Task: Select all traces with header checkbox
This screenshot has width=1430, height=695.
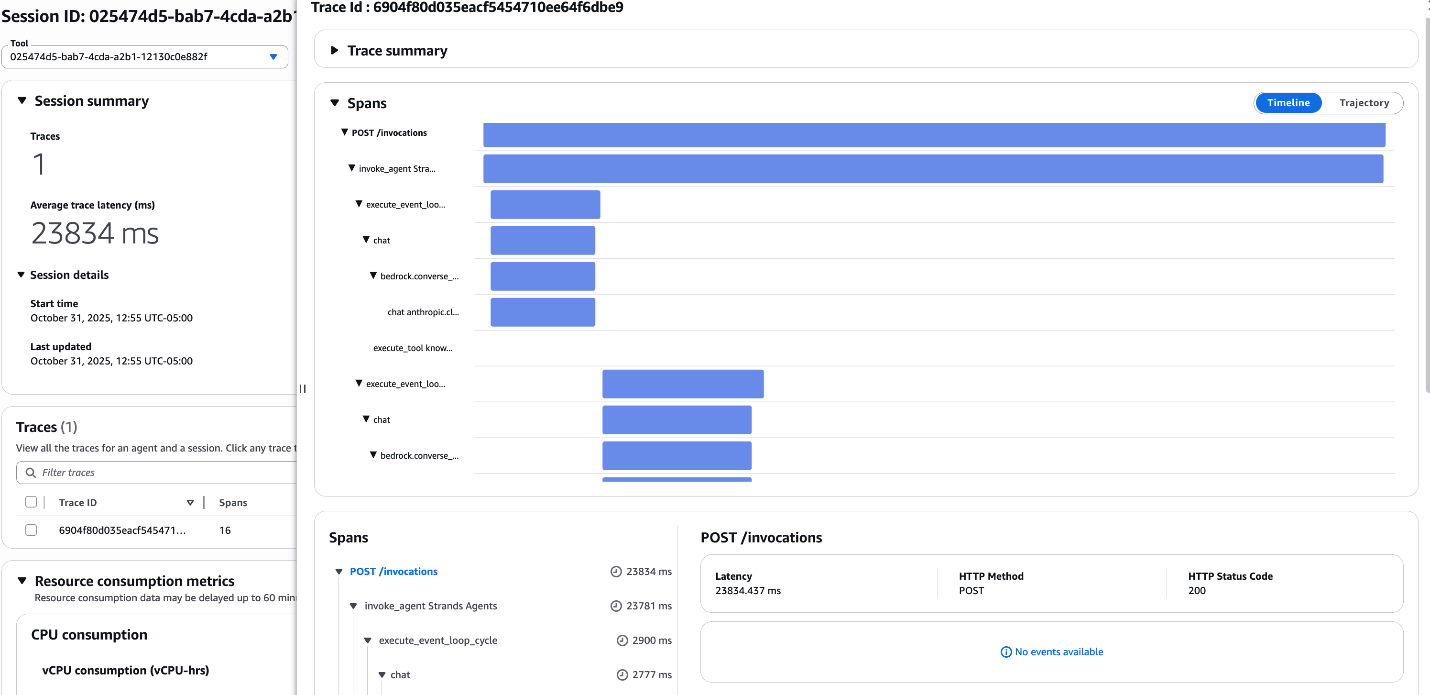Action: 31,502
